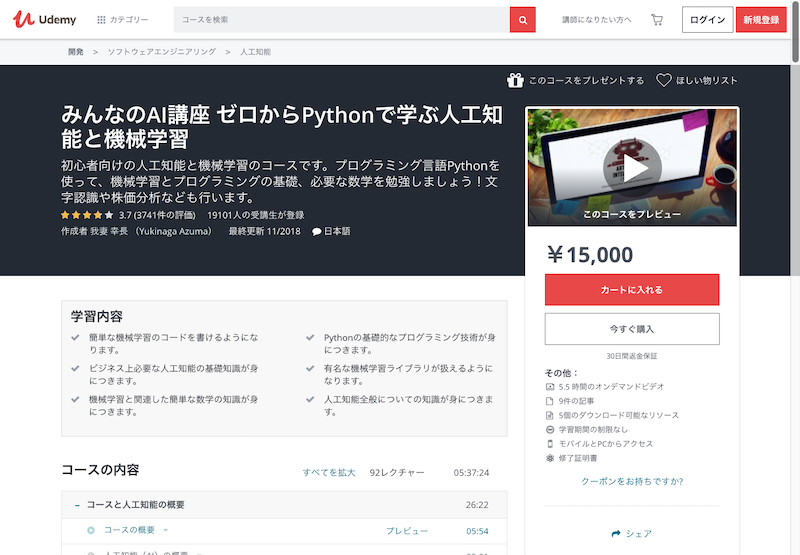
Task: Click the checkmark beside Pythonの基礎的なプログラミング
Action: (x=310, y=337)
